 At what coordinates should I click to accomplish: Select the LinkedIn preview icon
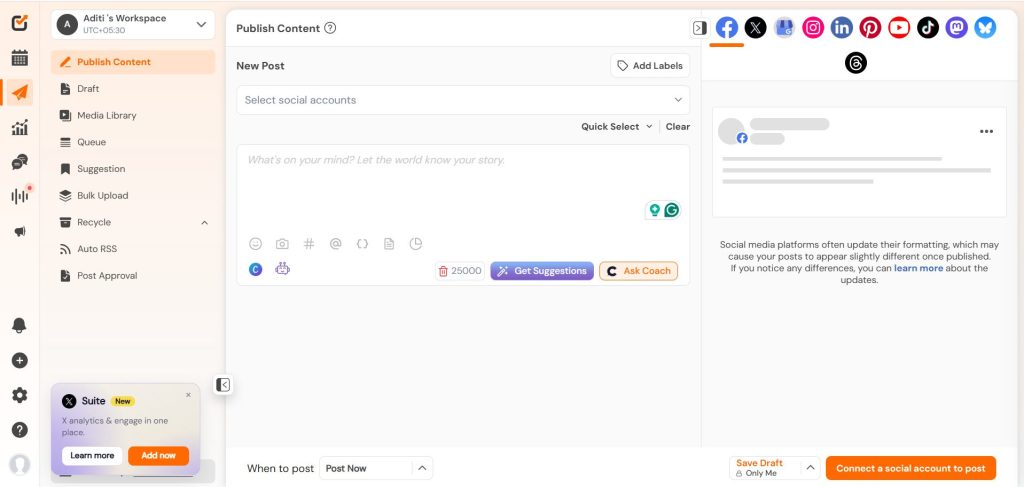click(x=842, y=27)
